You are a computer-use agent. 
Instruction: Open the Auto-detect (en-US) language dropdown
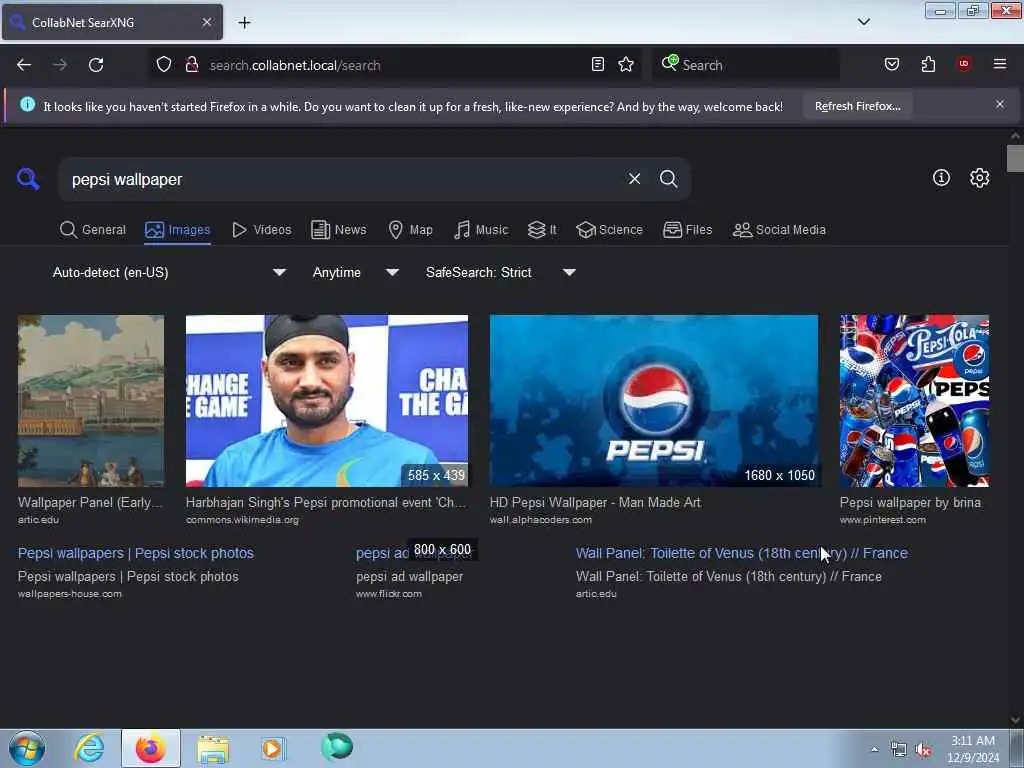(169, 272)
